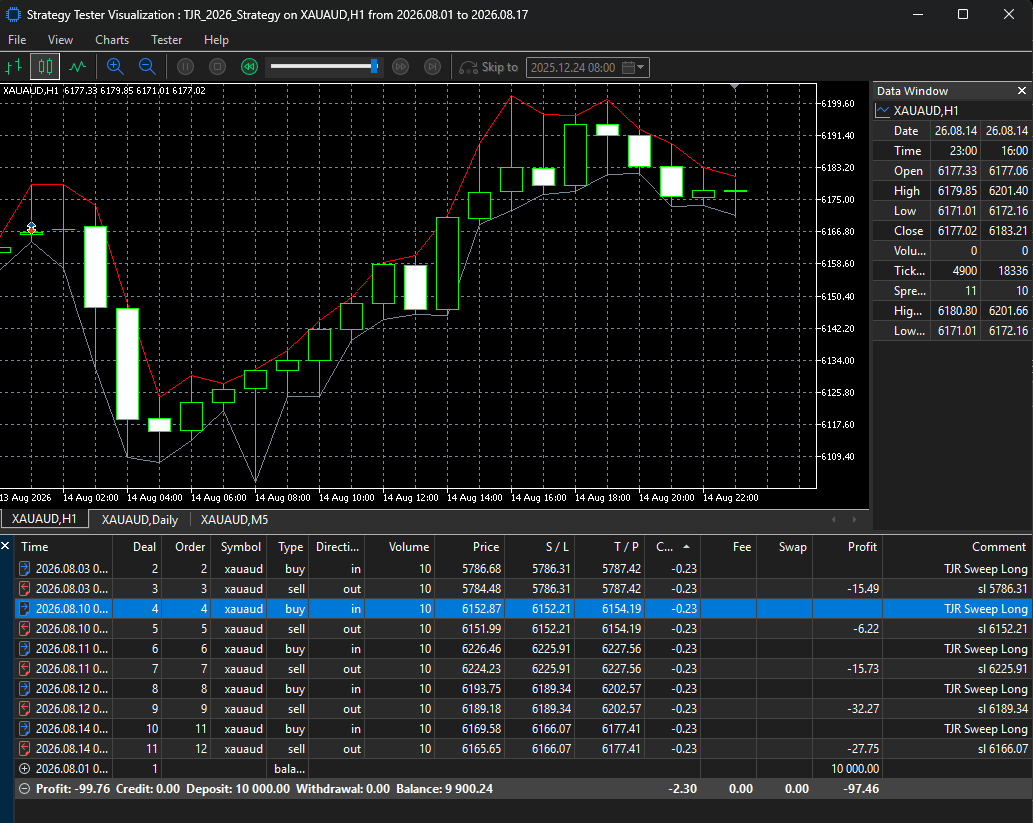Stop the strategy test
1033x823 pixels.
[x=217, y=67]
